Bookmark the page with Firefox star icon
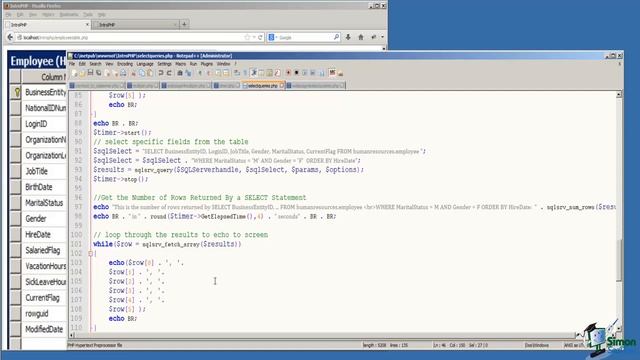The width and height of the screenshot is (640, 360). click(x=247, y=37)
